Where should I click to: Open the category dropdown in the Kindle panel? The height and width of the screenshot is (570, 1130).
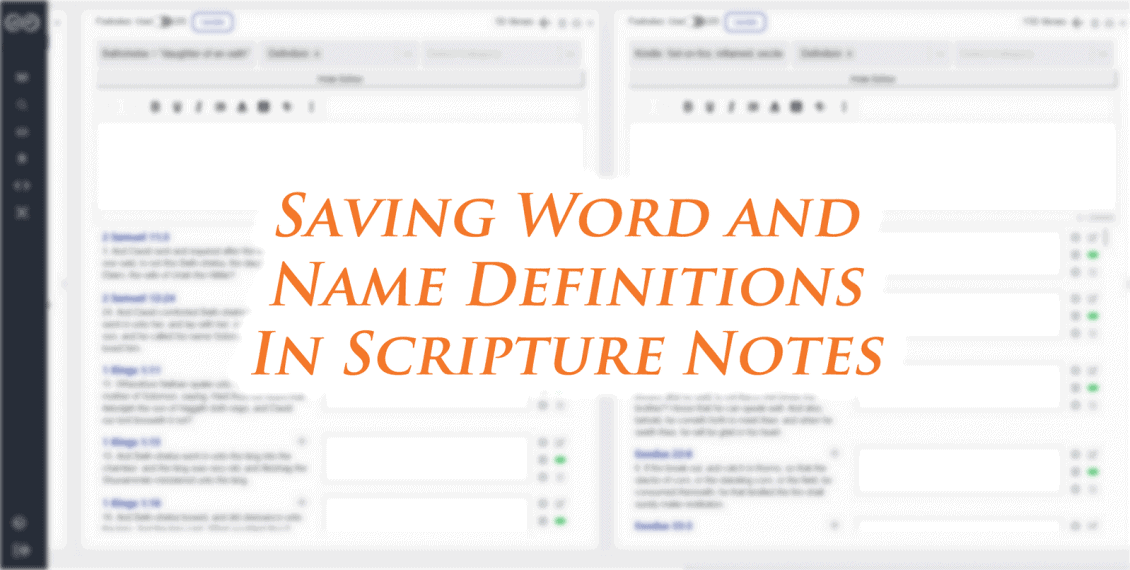1034,53
